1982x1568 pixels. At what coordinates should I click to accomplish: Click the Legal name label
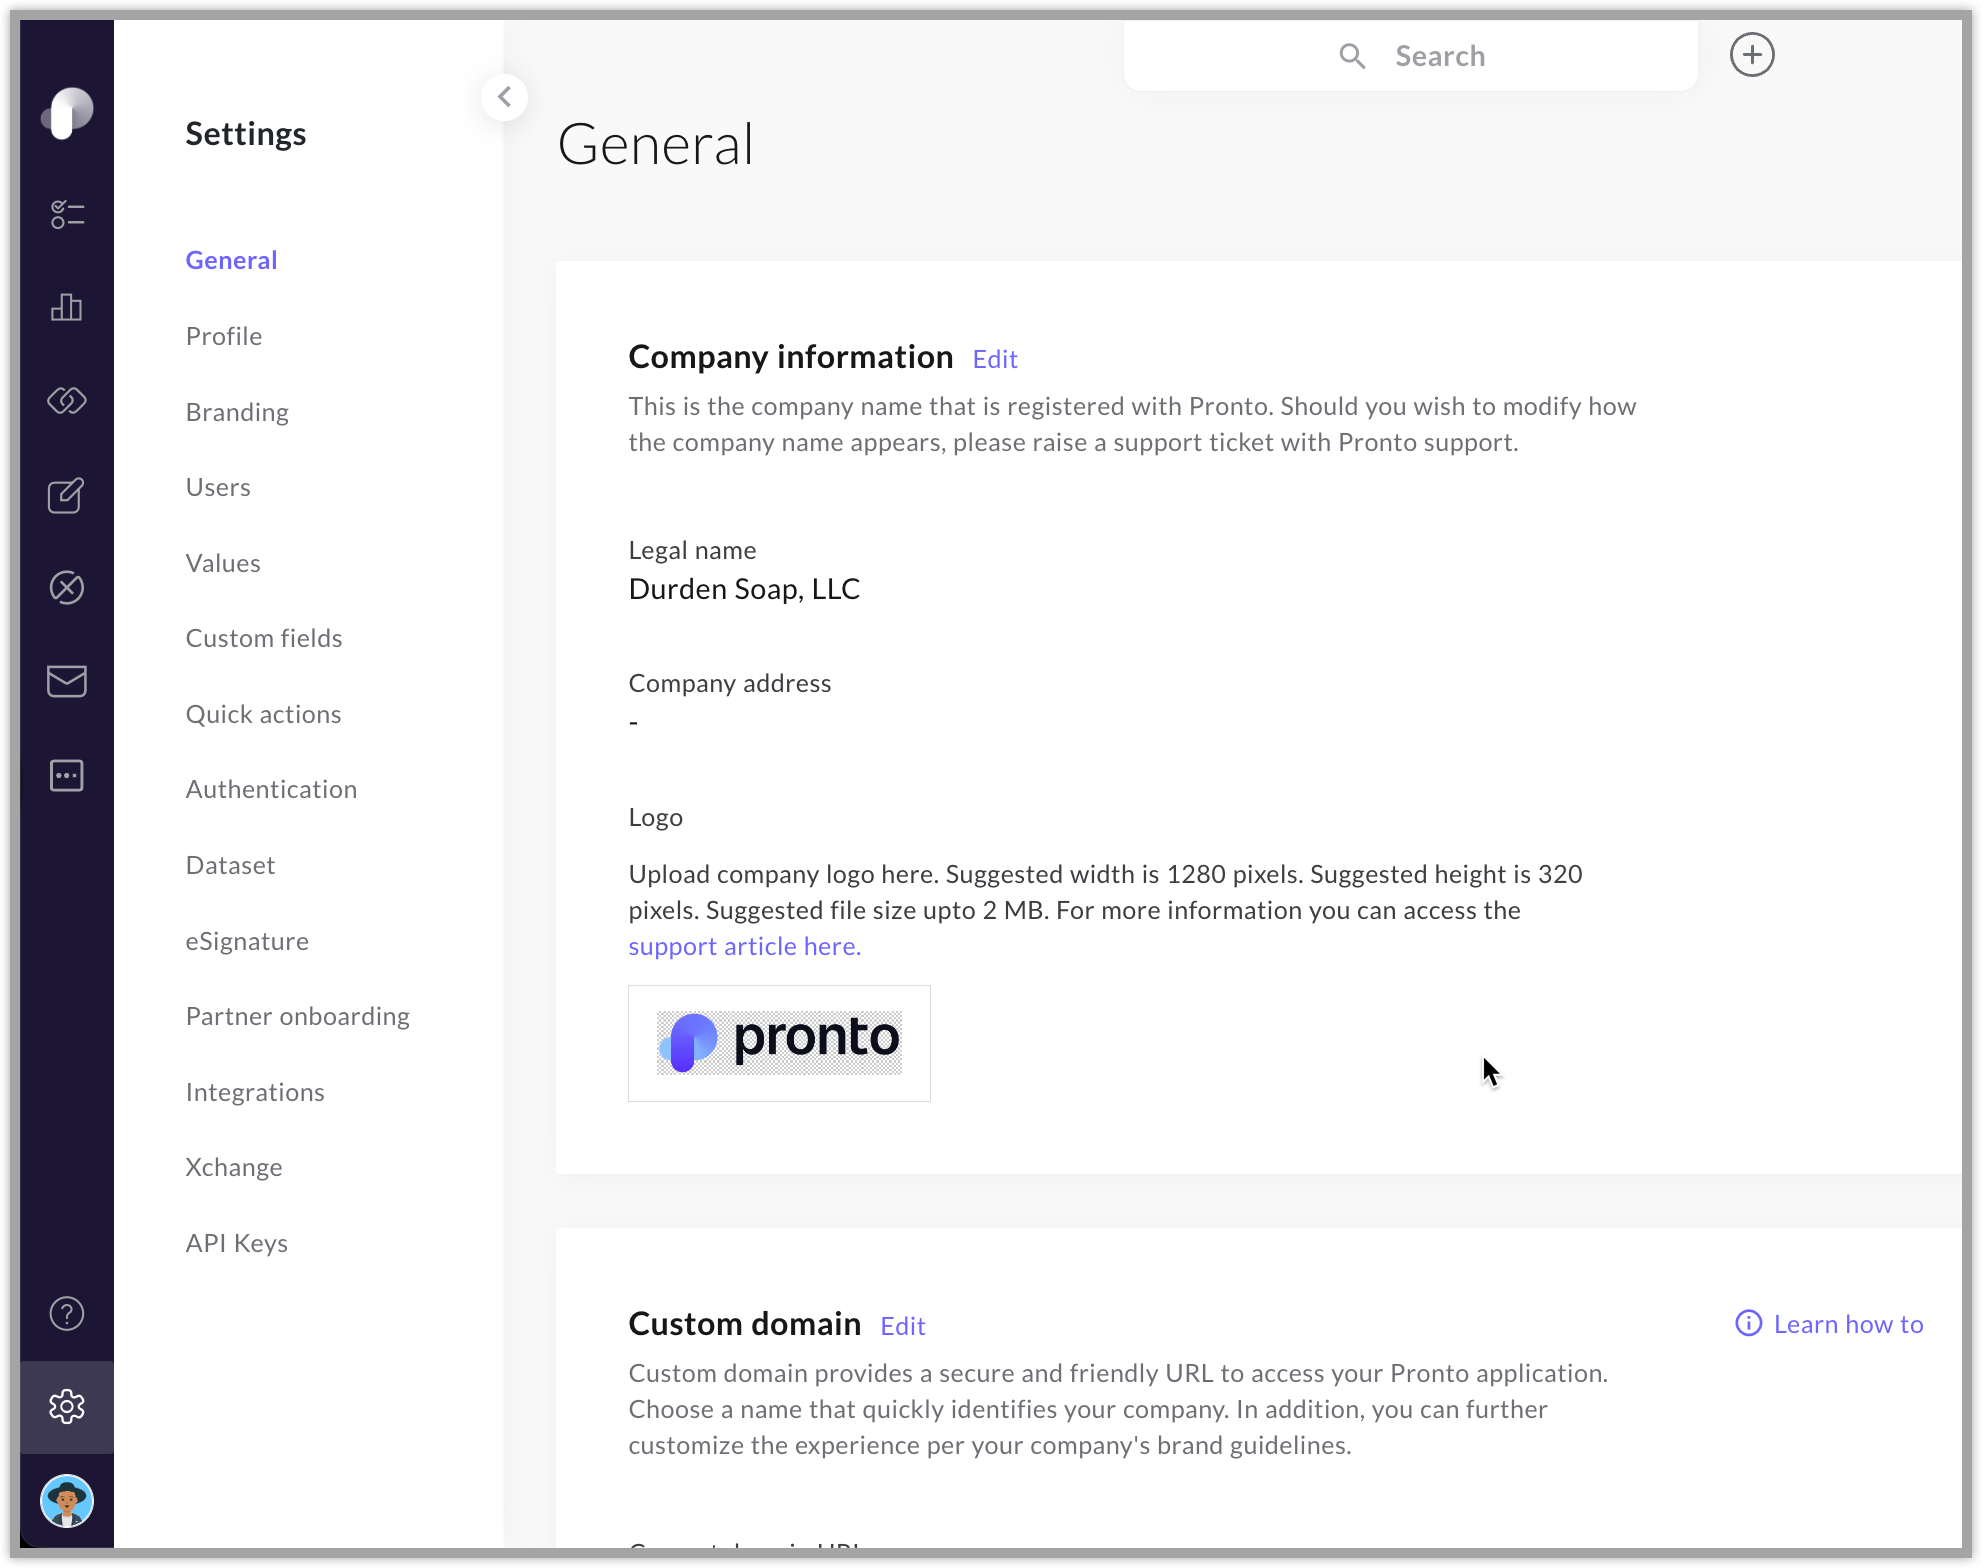click(692, 550)
